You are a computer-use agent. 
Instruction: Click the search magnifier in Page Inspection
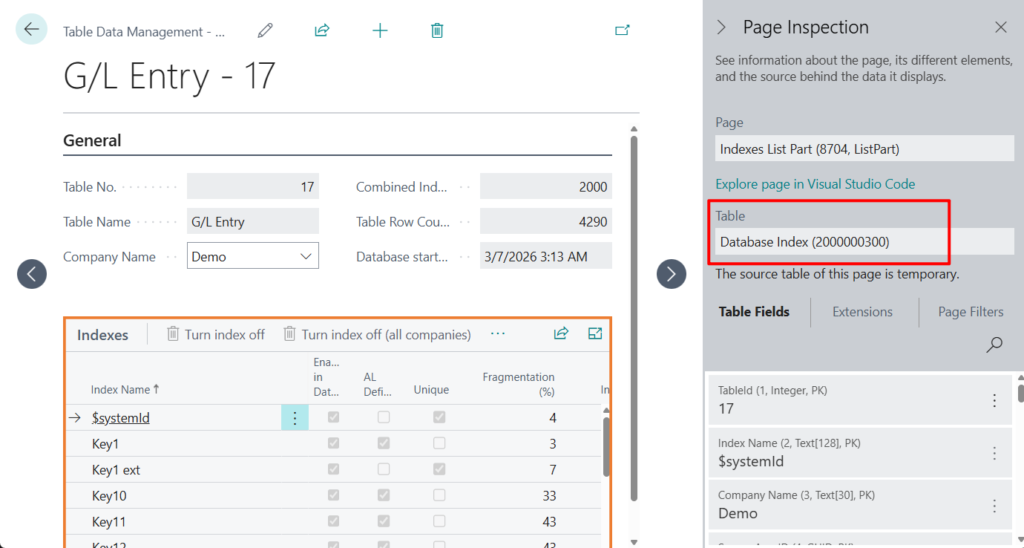[994, 345]
